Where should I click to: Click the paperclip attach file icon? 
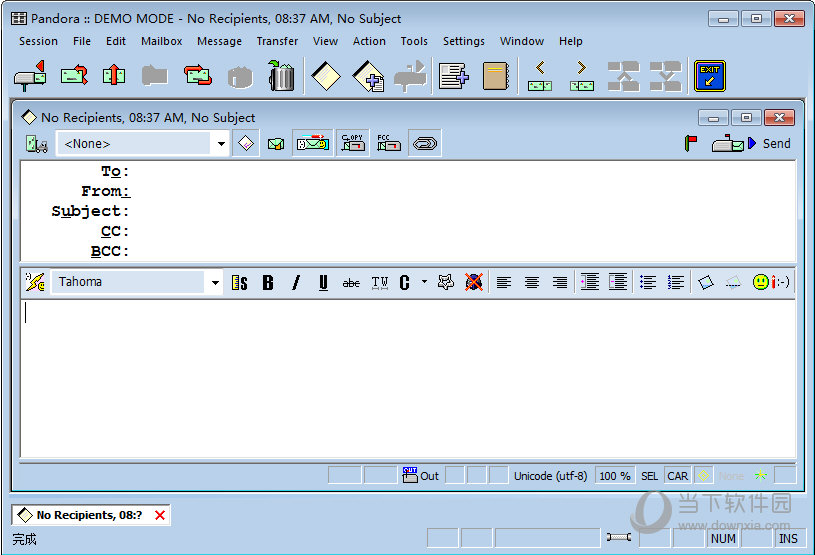coord(425,143)
